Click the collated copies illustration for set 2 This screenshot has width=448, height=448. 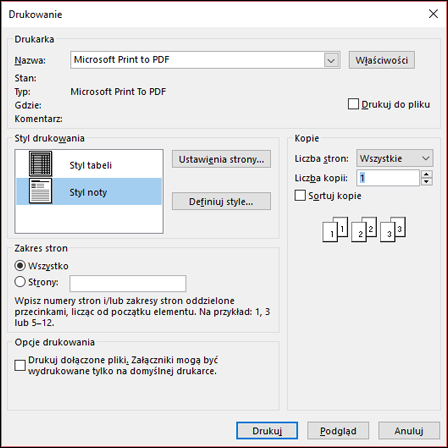pyautogui.click(x=364, y=229)
